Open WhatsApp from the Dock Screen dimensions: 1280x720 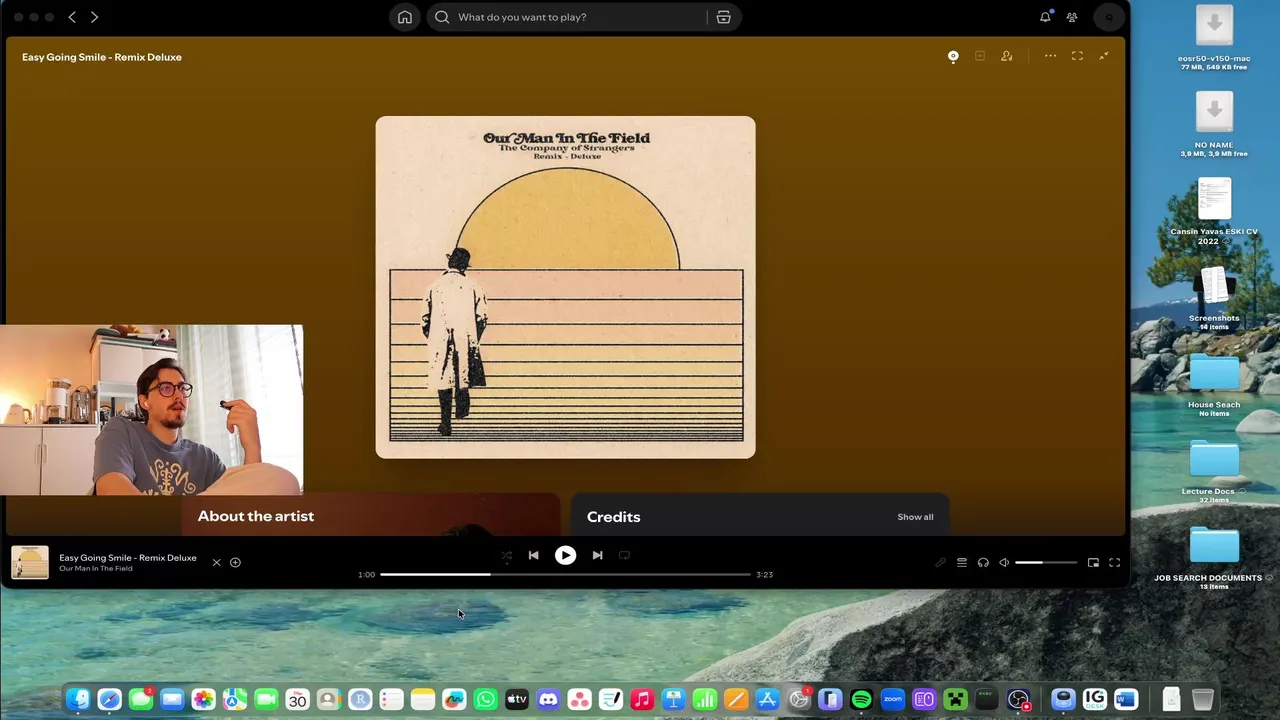485,700
